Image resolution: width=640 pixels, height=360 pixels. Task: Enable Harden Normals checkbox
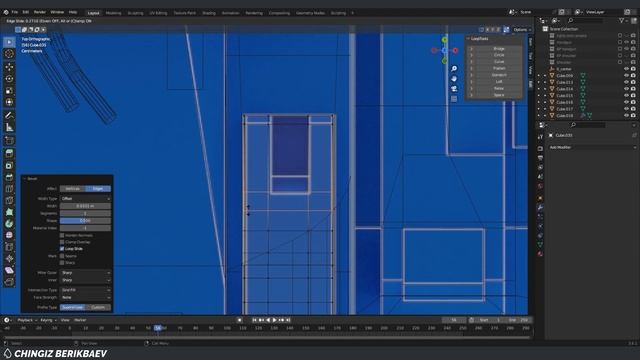coord(62,236)
